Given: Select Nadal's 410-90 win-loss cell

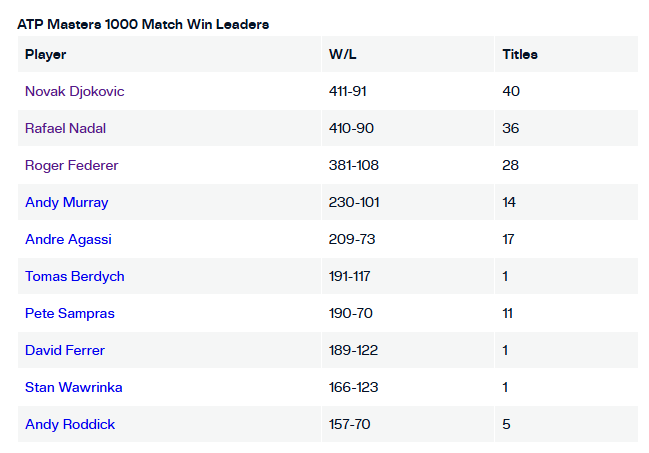Looking at the screenshot, I should [408, 128].
